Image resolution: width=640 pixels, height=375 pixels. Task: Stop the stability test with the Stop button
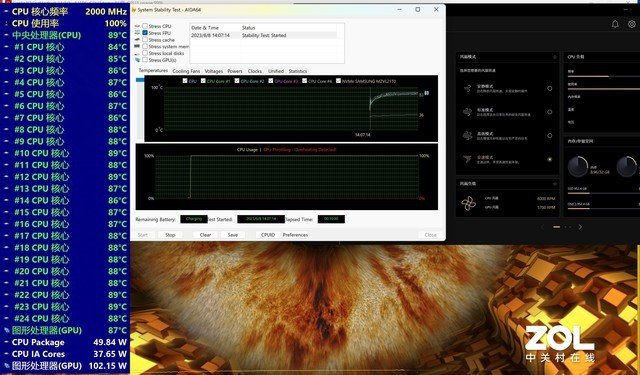pyautogui.click(x=170, y=235)
